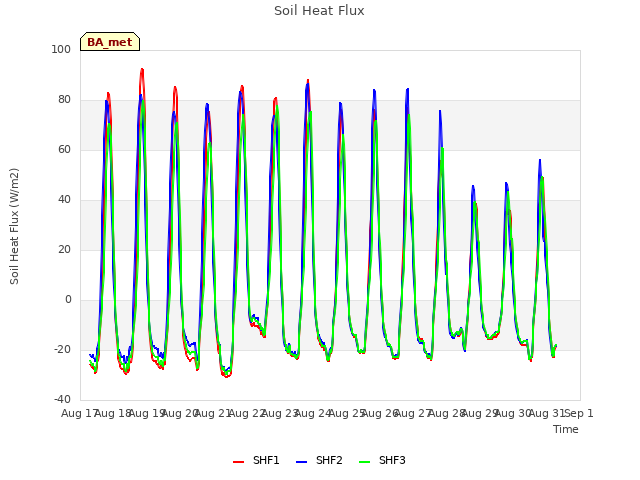The height and width of the screenshot is (480, 640).
Task: Click the highest red SHF1 peak on Aug 18
Action: point(142,69)
